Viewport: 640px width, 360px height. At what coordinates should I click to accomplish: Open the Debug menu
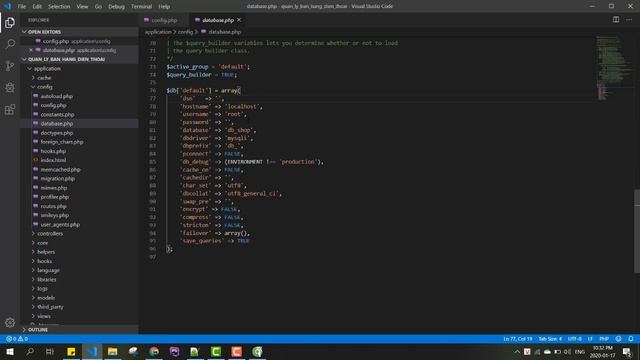116,7
